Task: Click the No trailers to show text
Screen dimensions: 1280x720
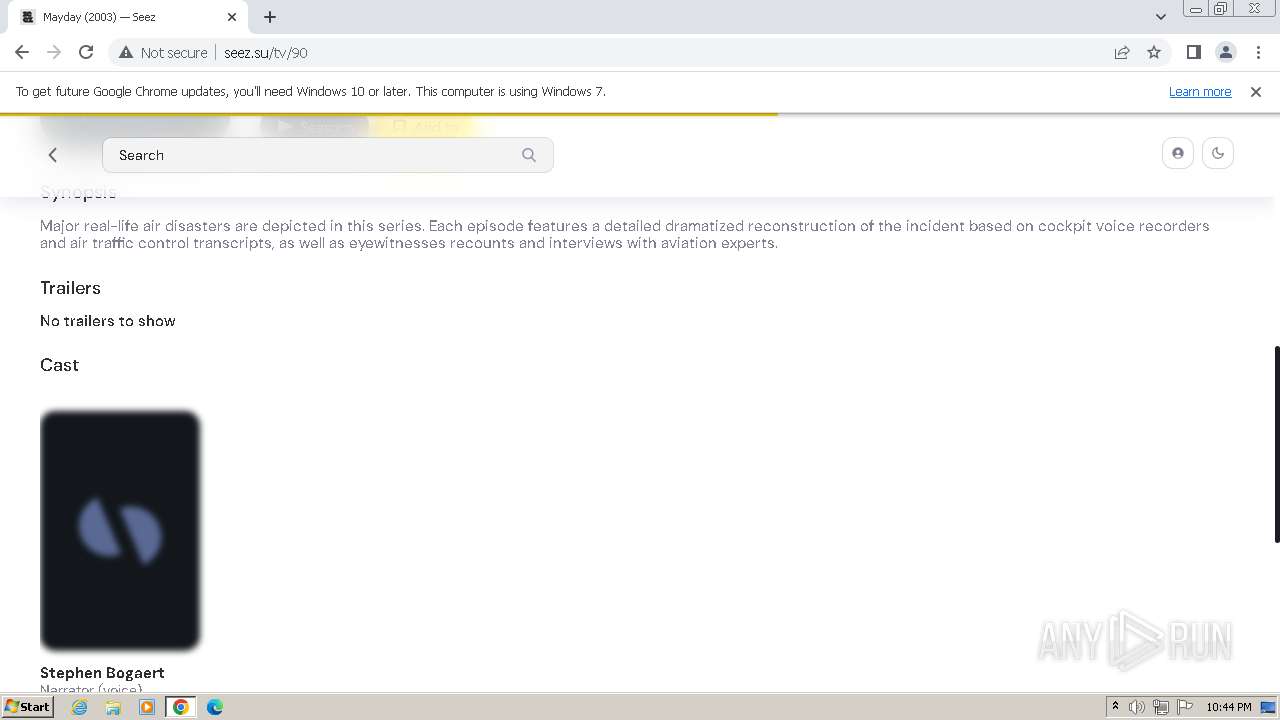Action: [108, 321]
